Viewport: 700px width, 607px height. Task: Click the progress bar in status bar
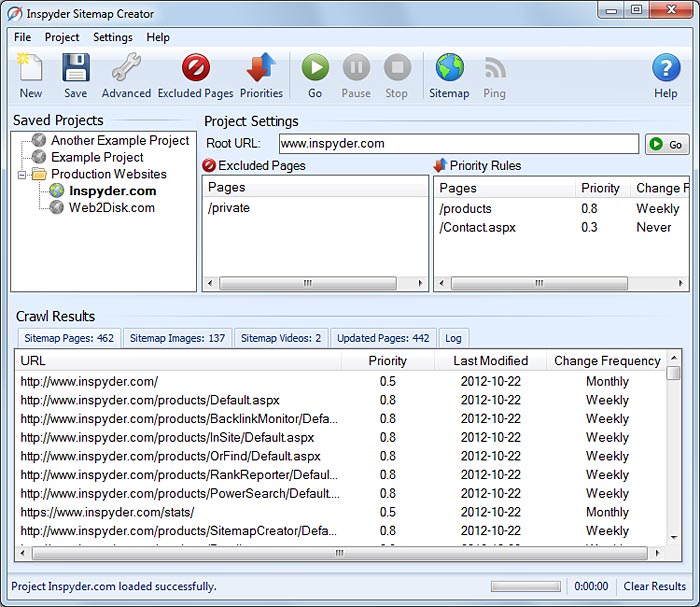coord(525,586)
